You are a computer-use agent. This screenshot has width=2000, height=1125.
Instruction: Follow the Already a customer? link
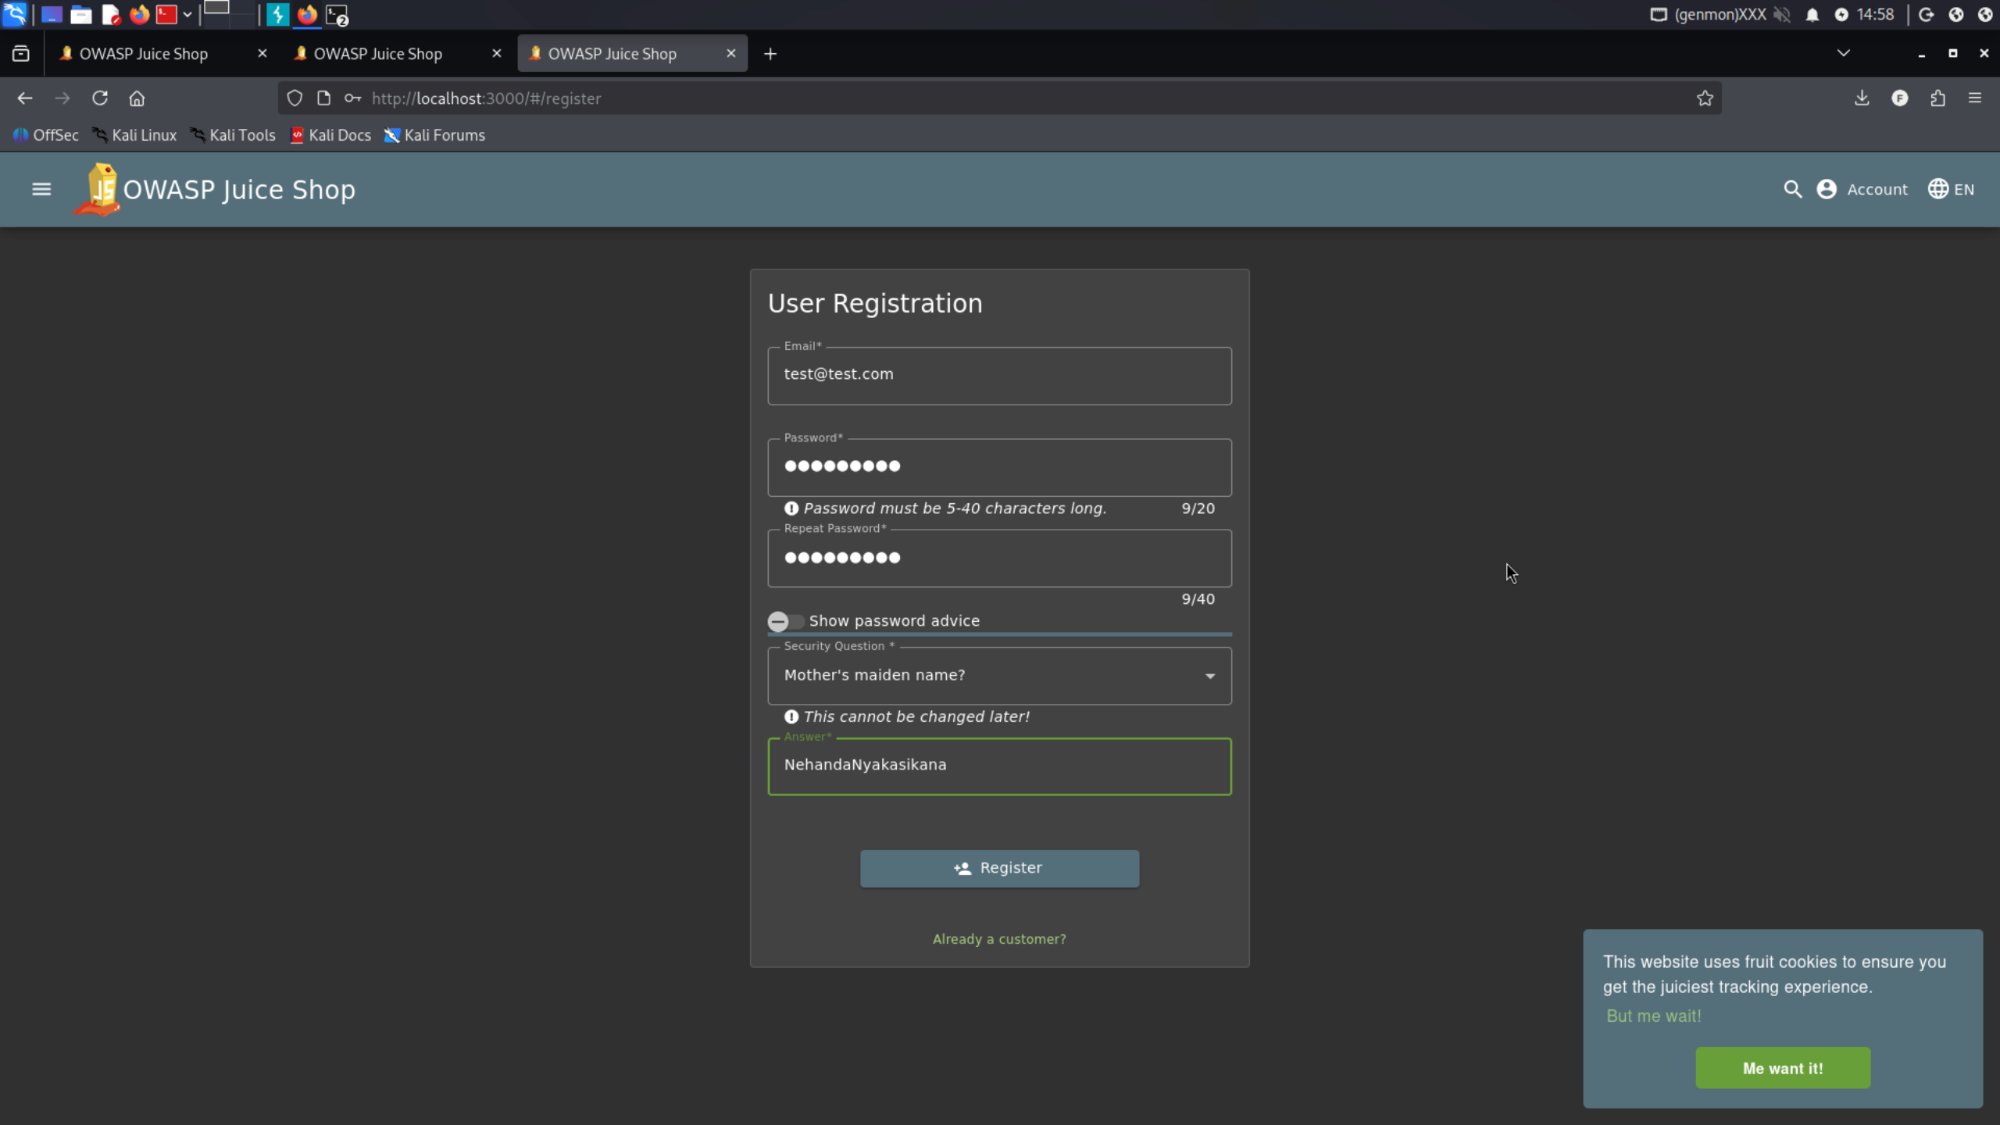[x=999, y=939]
